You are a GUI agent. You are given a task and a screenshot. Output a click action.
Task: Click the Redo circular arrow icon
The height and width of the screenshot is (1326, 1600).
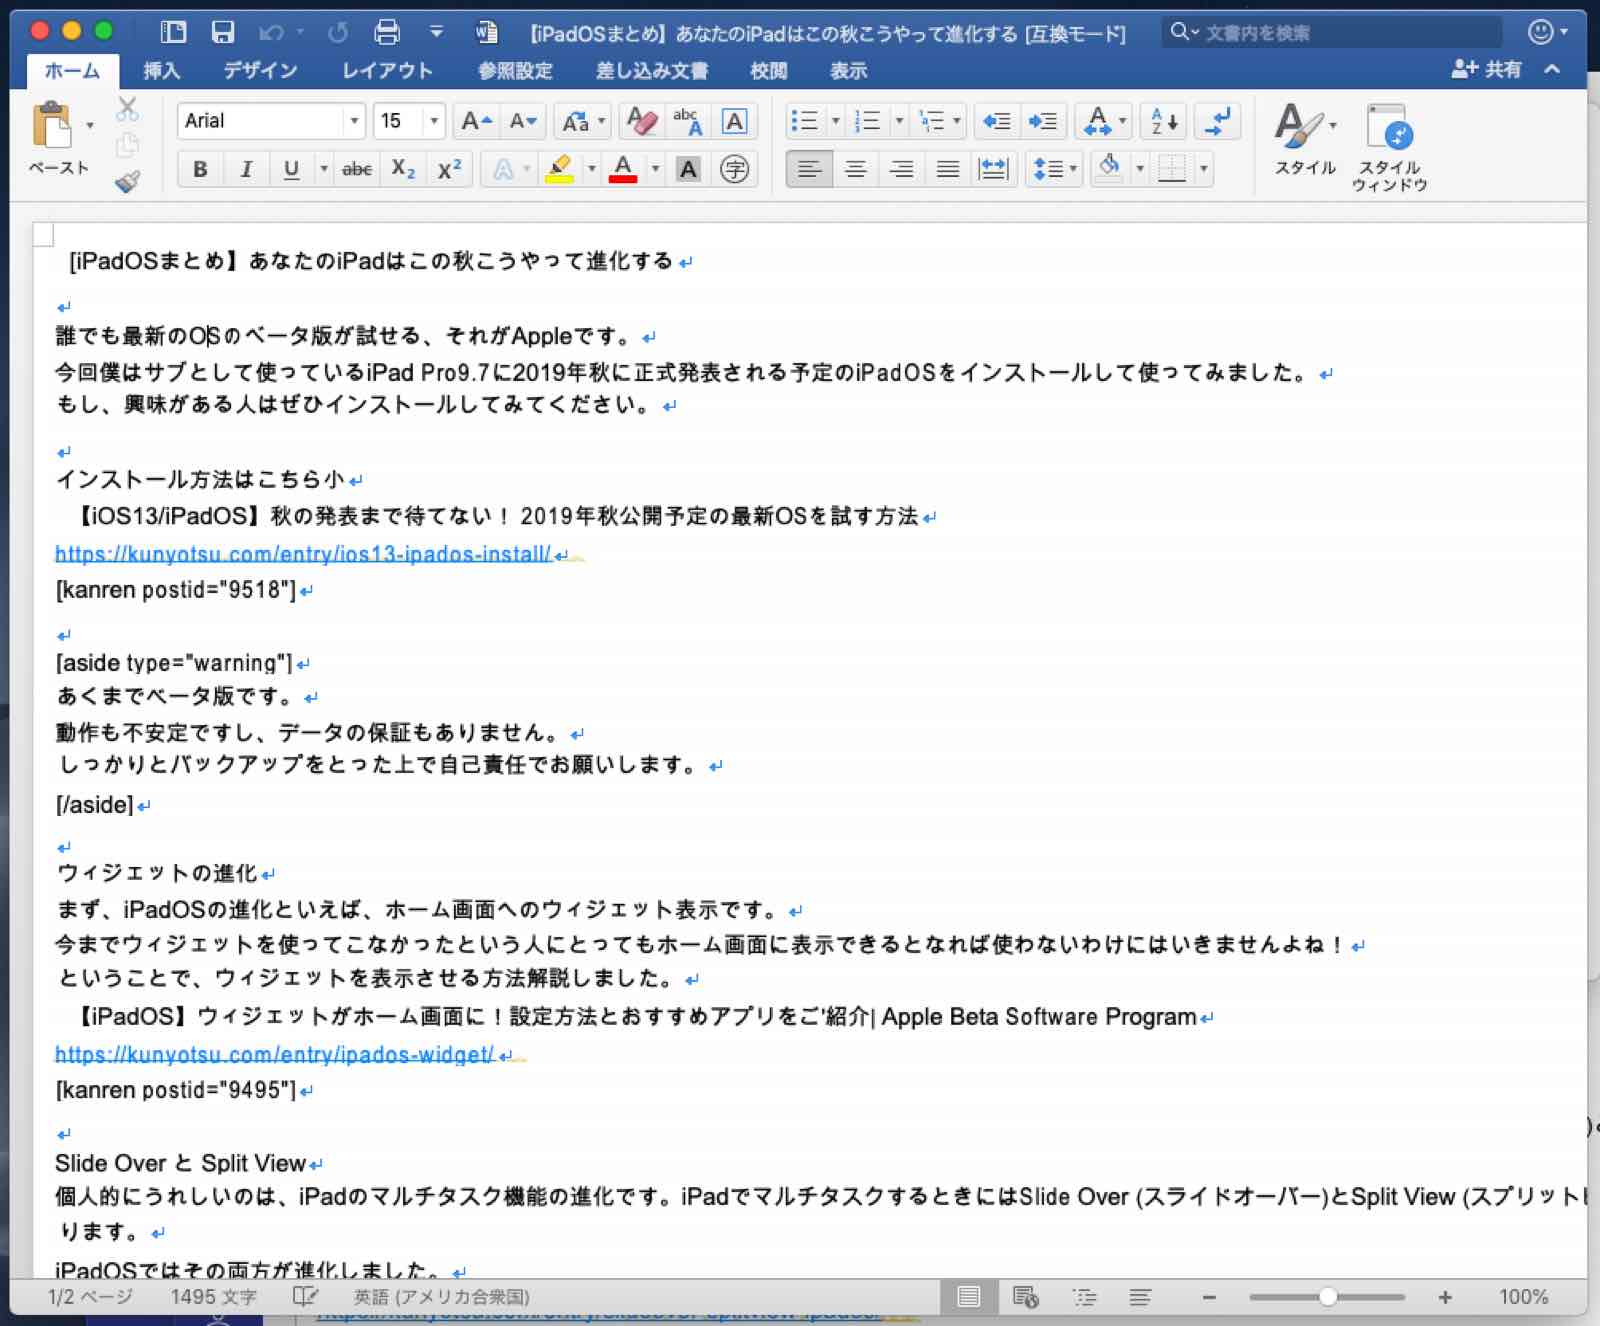coord(338,32)
